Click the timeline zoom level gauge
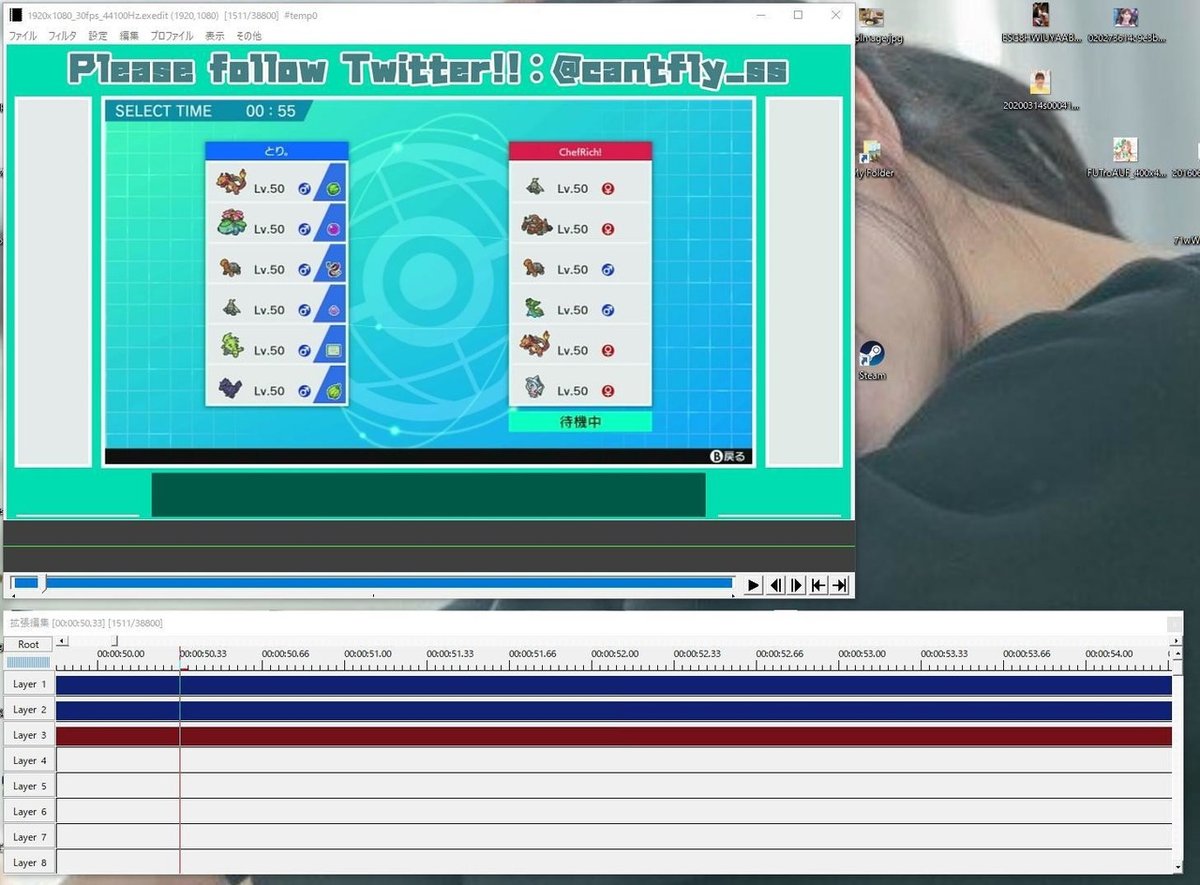Screen dimensions: 1200x885 [x=28, y=662]
